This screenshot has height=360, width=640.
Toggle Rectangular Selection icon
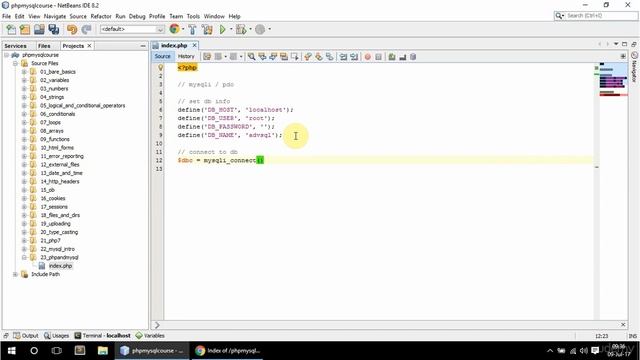coord(294,57)
